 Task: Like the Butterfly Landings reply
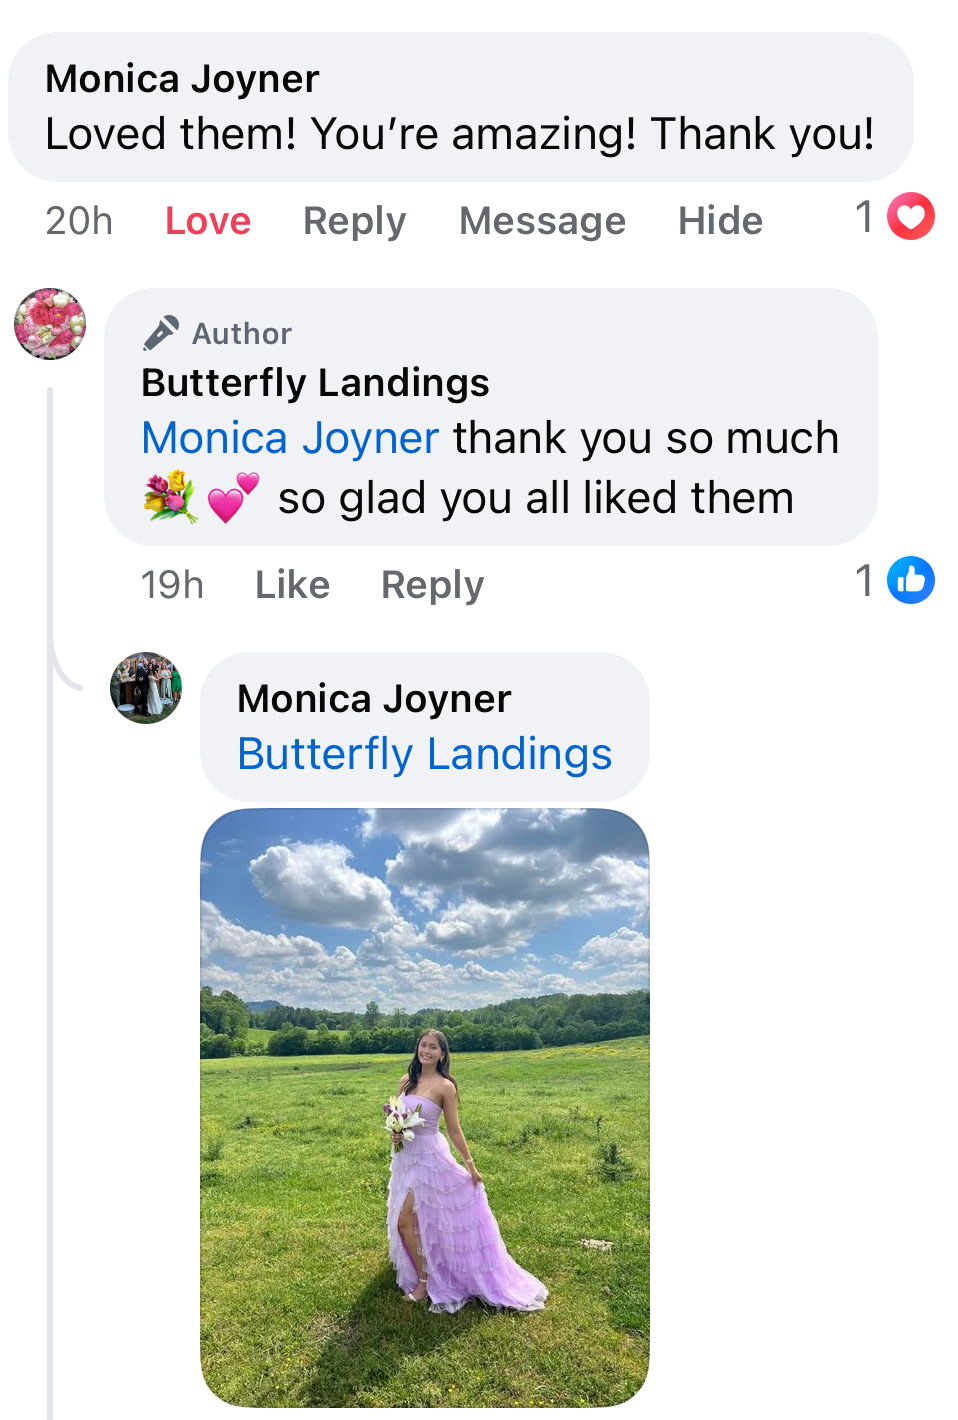[x=292, y=585]
